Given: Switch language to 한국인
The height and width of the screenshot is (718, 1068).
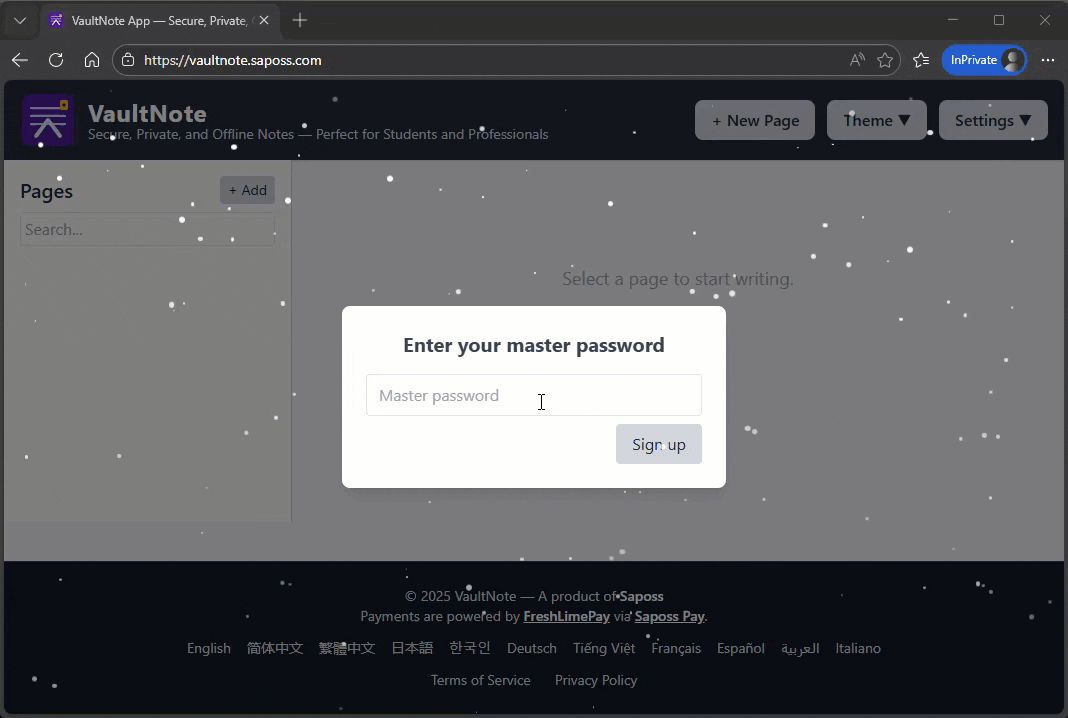Looking at the screenshot, I should 470,648.
